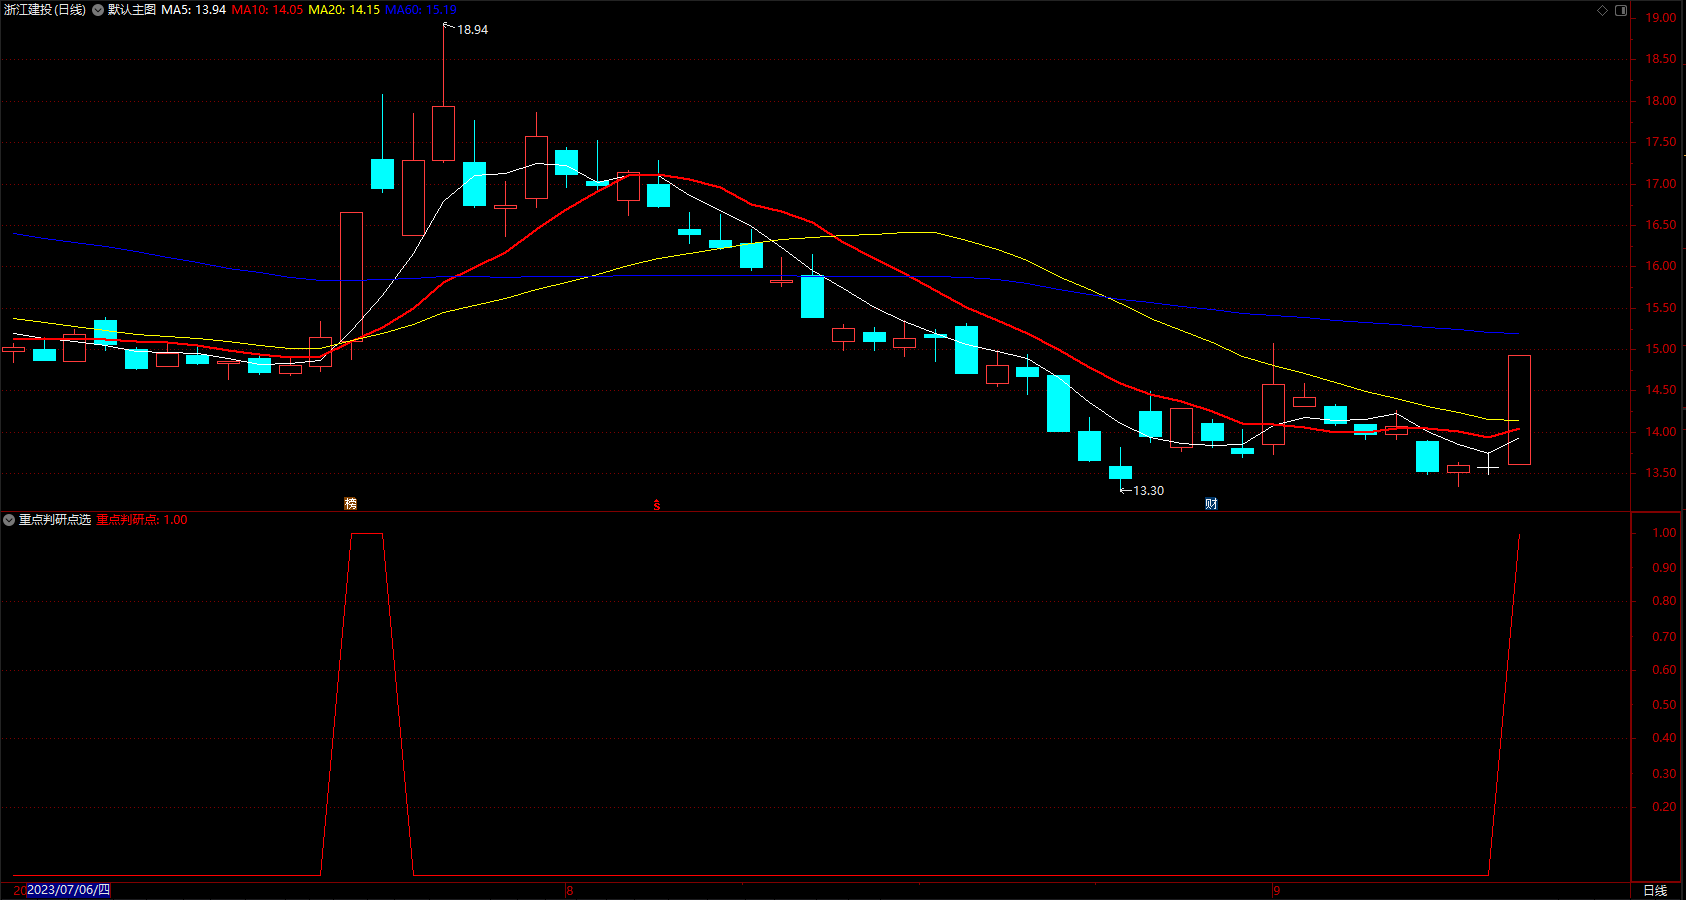Click the 财 marker on the chart
This screenshot has height=900, width=1686.
pyautogui.click(x=1211, y=504)
